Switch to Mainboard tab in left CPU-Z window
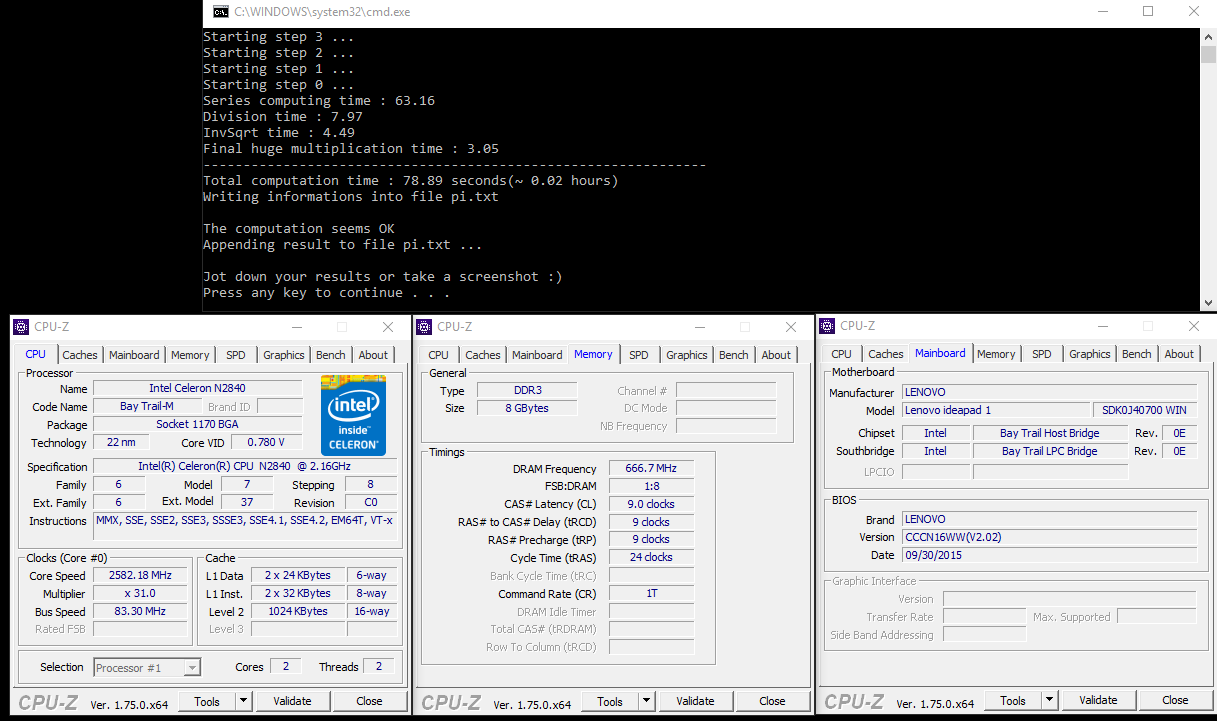 pos(134,355)
